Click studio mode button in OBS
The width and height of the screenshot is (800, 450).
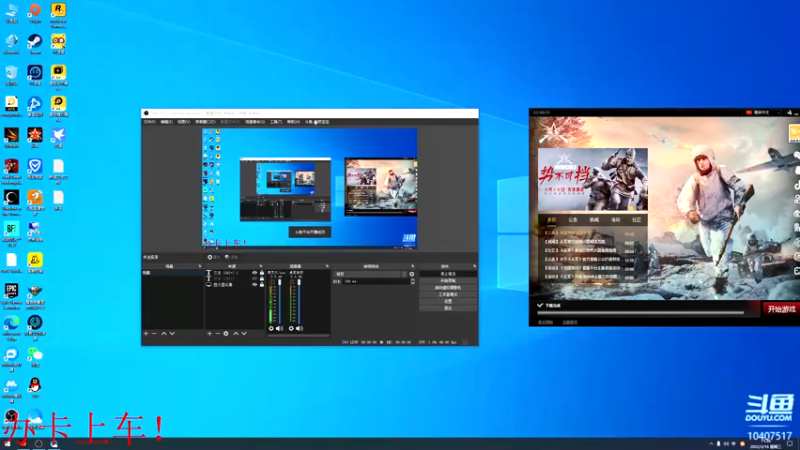pyautogui.click(x=448, y=294)
